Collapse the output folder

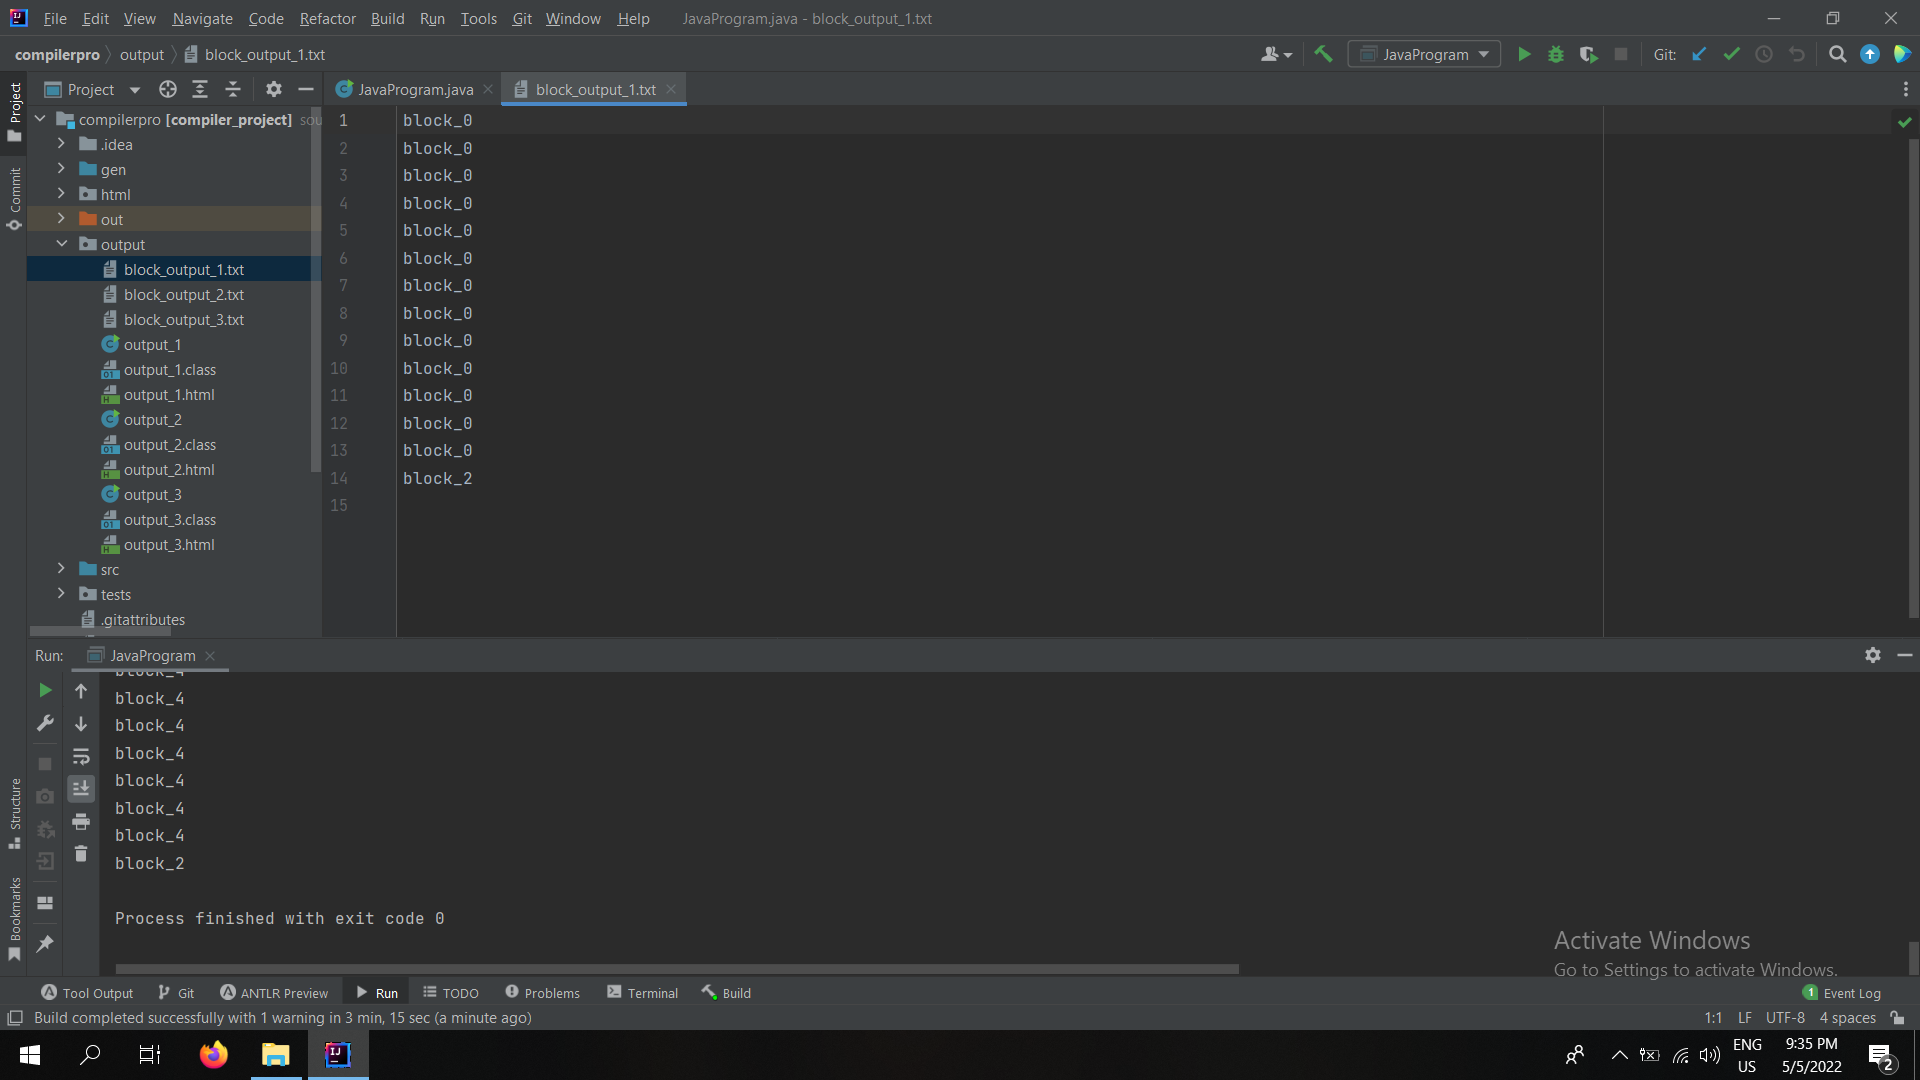point(61,244)
